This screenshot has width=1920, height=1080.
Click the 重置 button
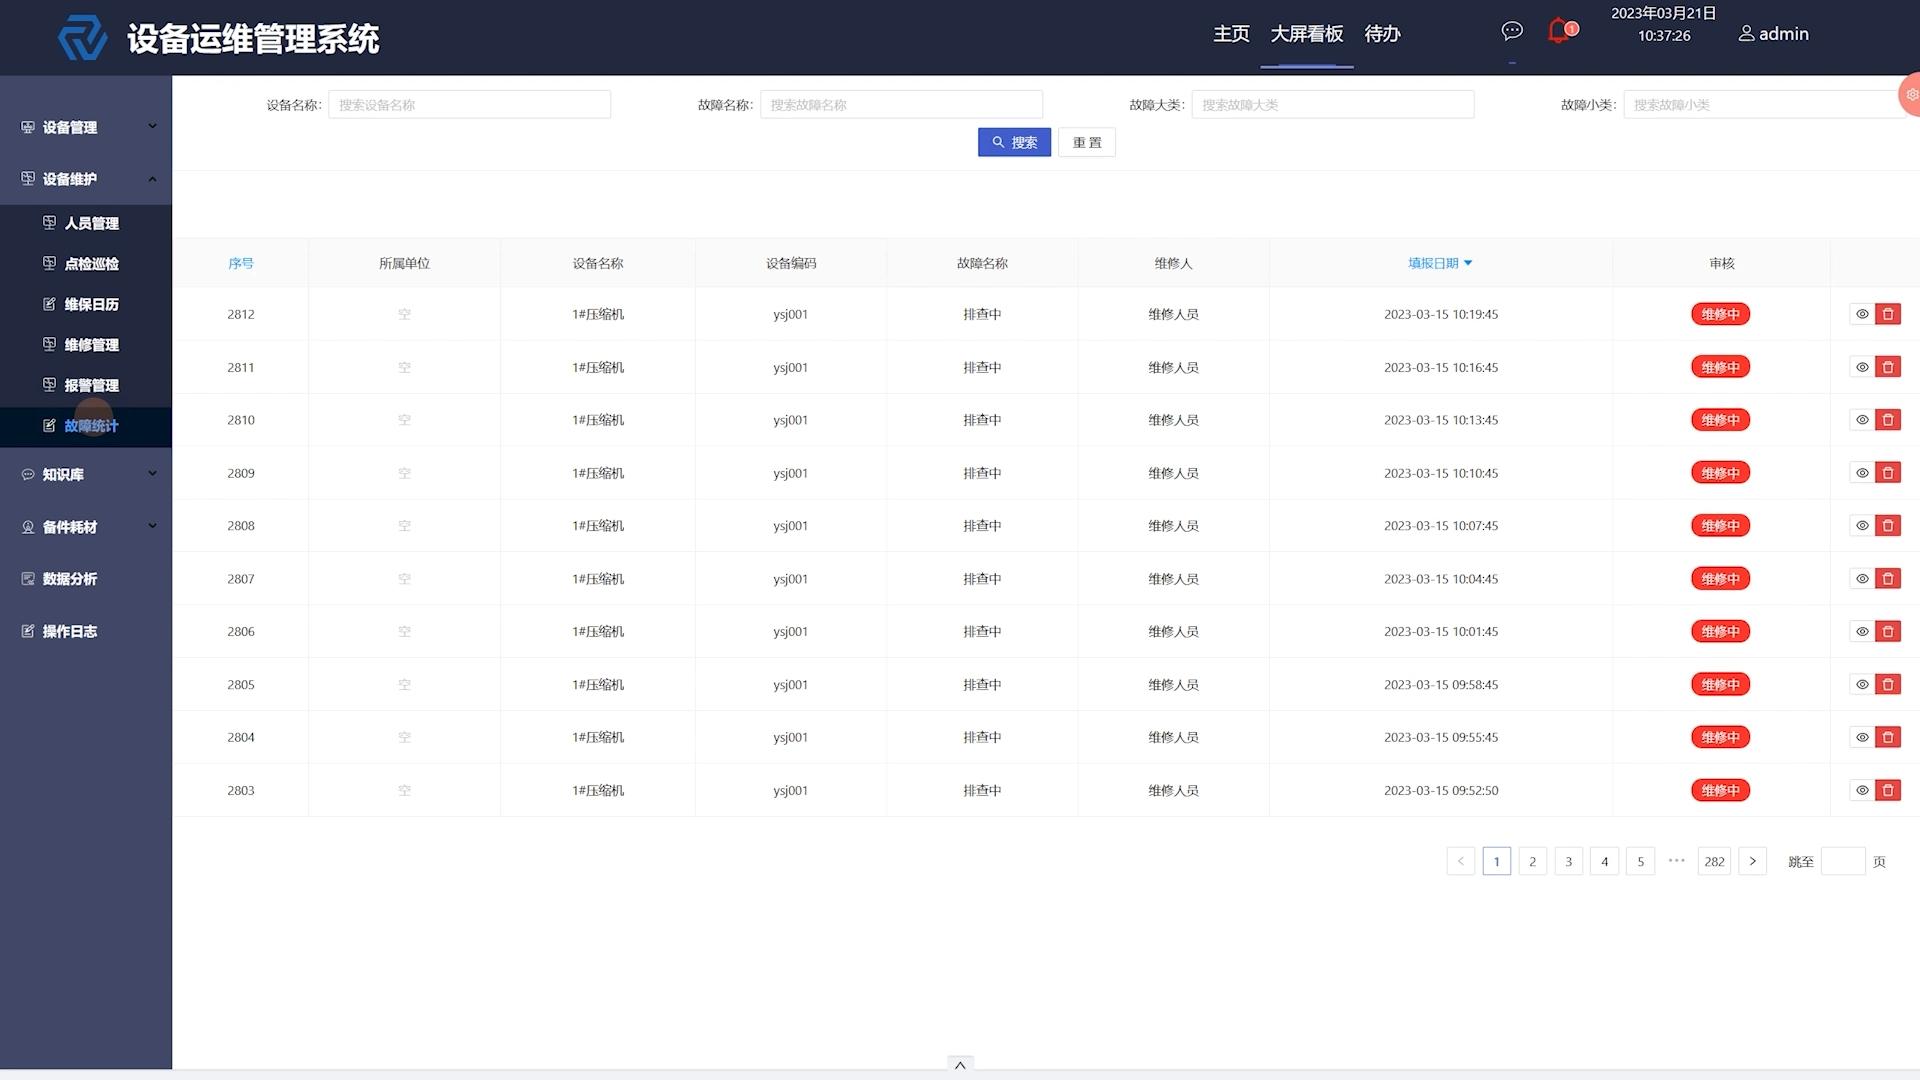[1087, 142]
